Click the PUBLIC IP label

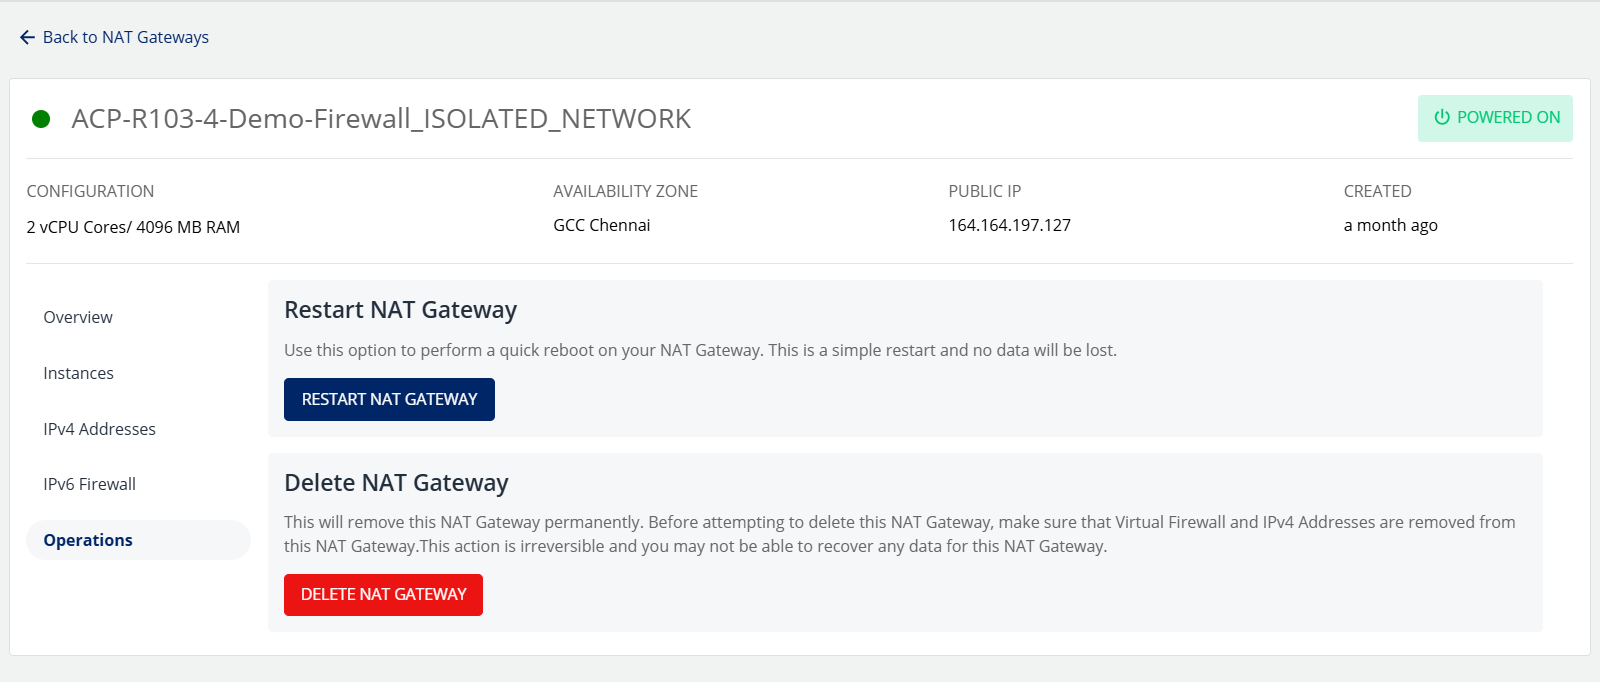pos(984,191)
